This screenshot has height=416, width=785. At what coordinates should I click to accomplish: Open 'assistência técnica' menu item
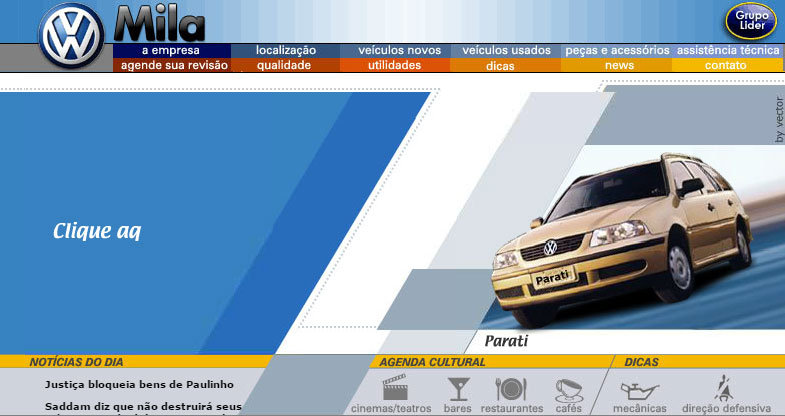[x=728, y=51]
